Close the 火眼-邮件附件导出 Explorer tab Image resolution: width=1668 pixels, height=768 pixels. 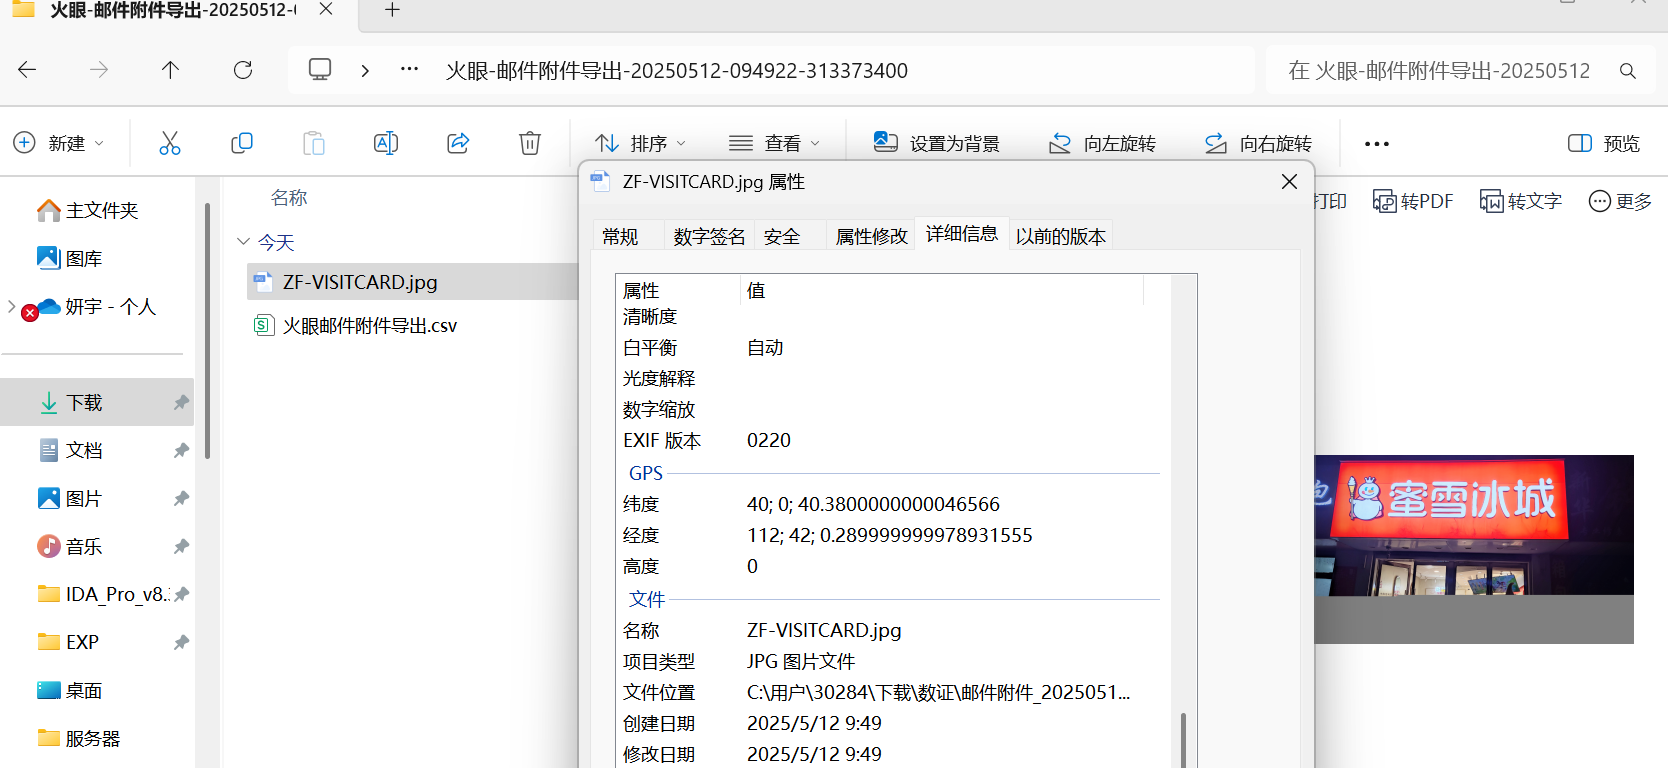(x=326, y=9)
